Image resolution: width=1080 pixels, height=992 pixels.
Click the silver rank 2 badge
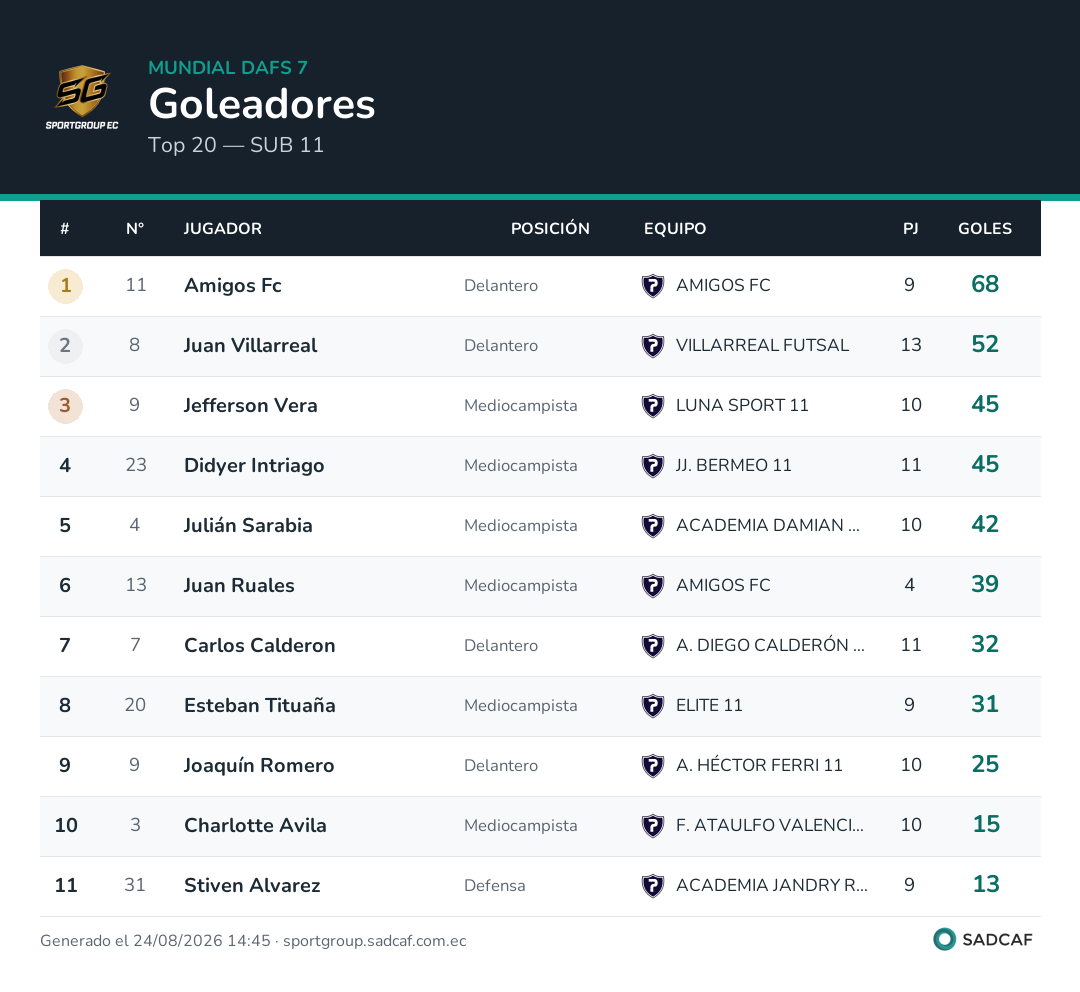[x=65, y=346]
